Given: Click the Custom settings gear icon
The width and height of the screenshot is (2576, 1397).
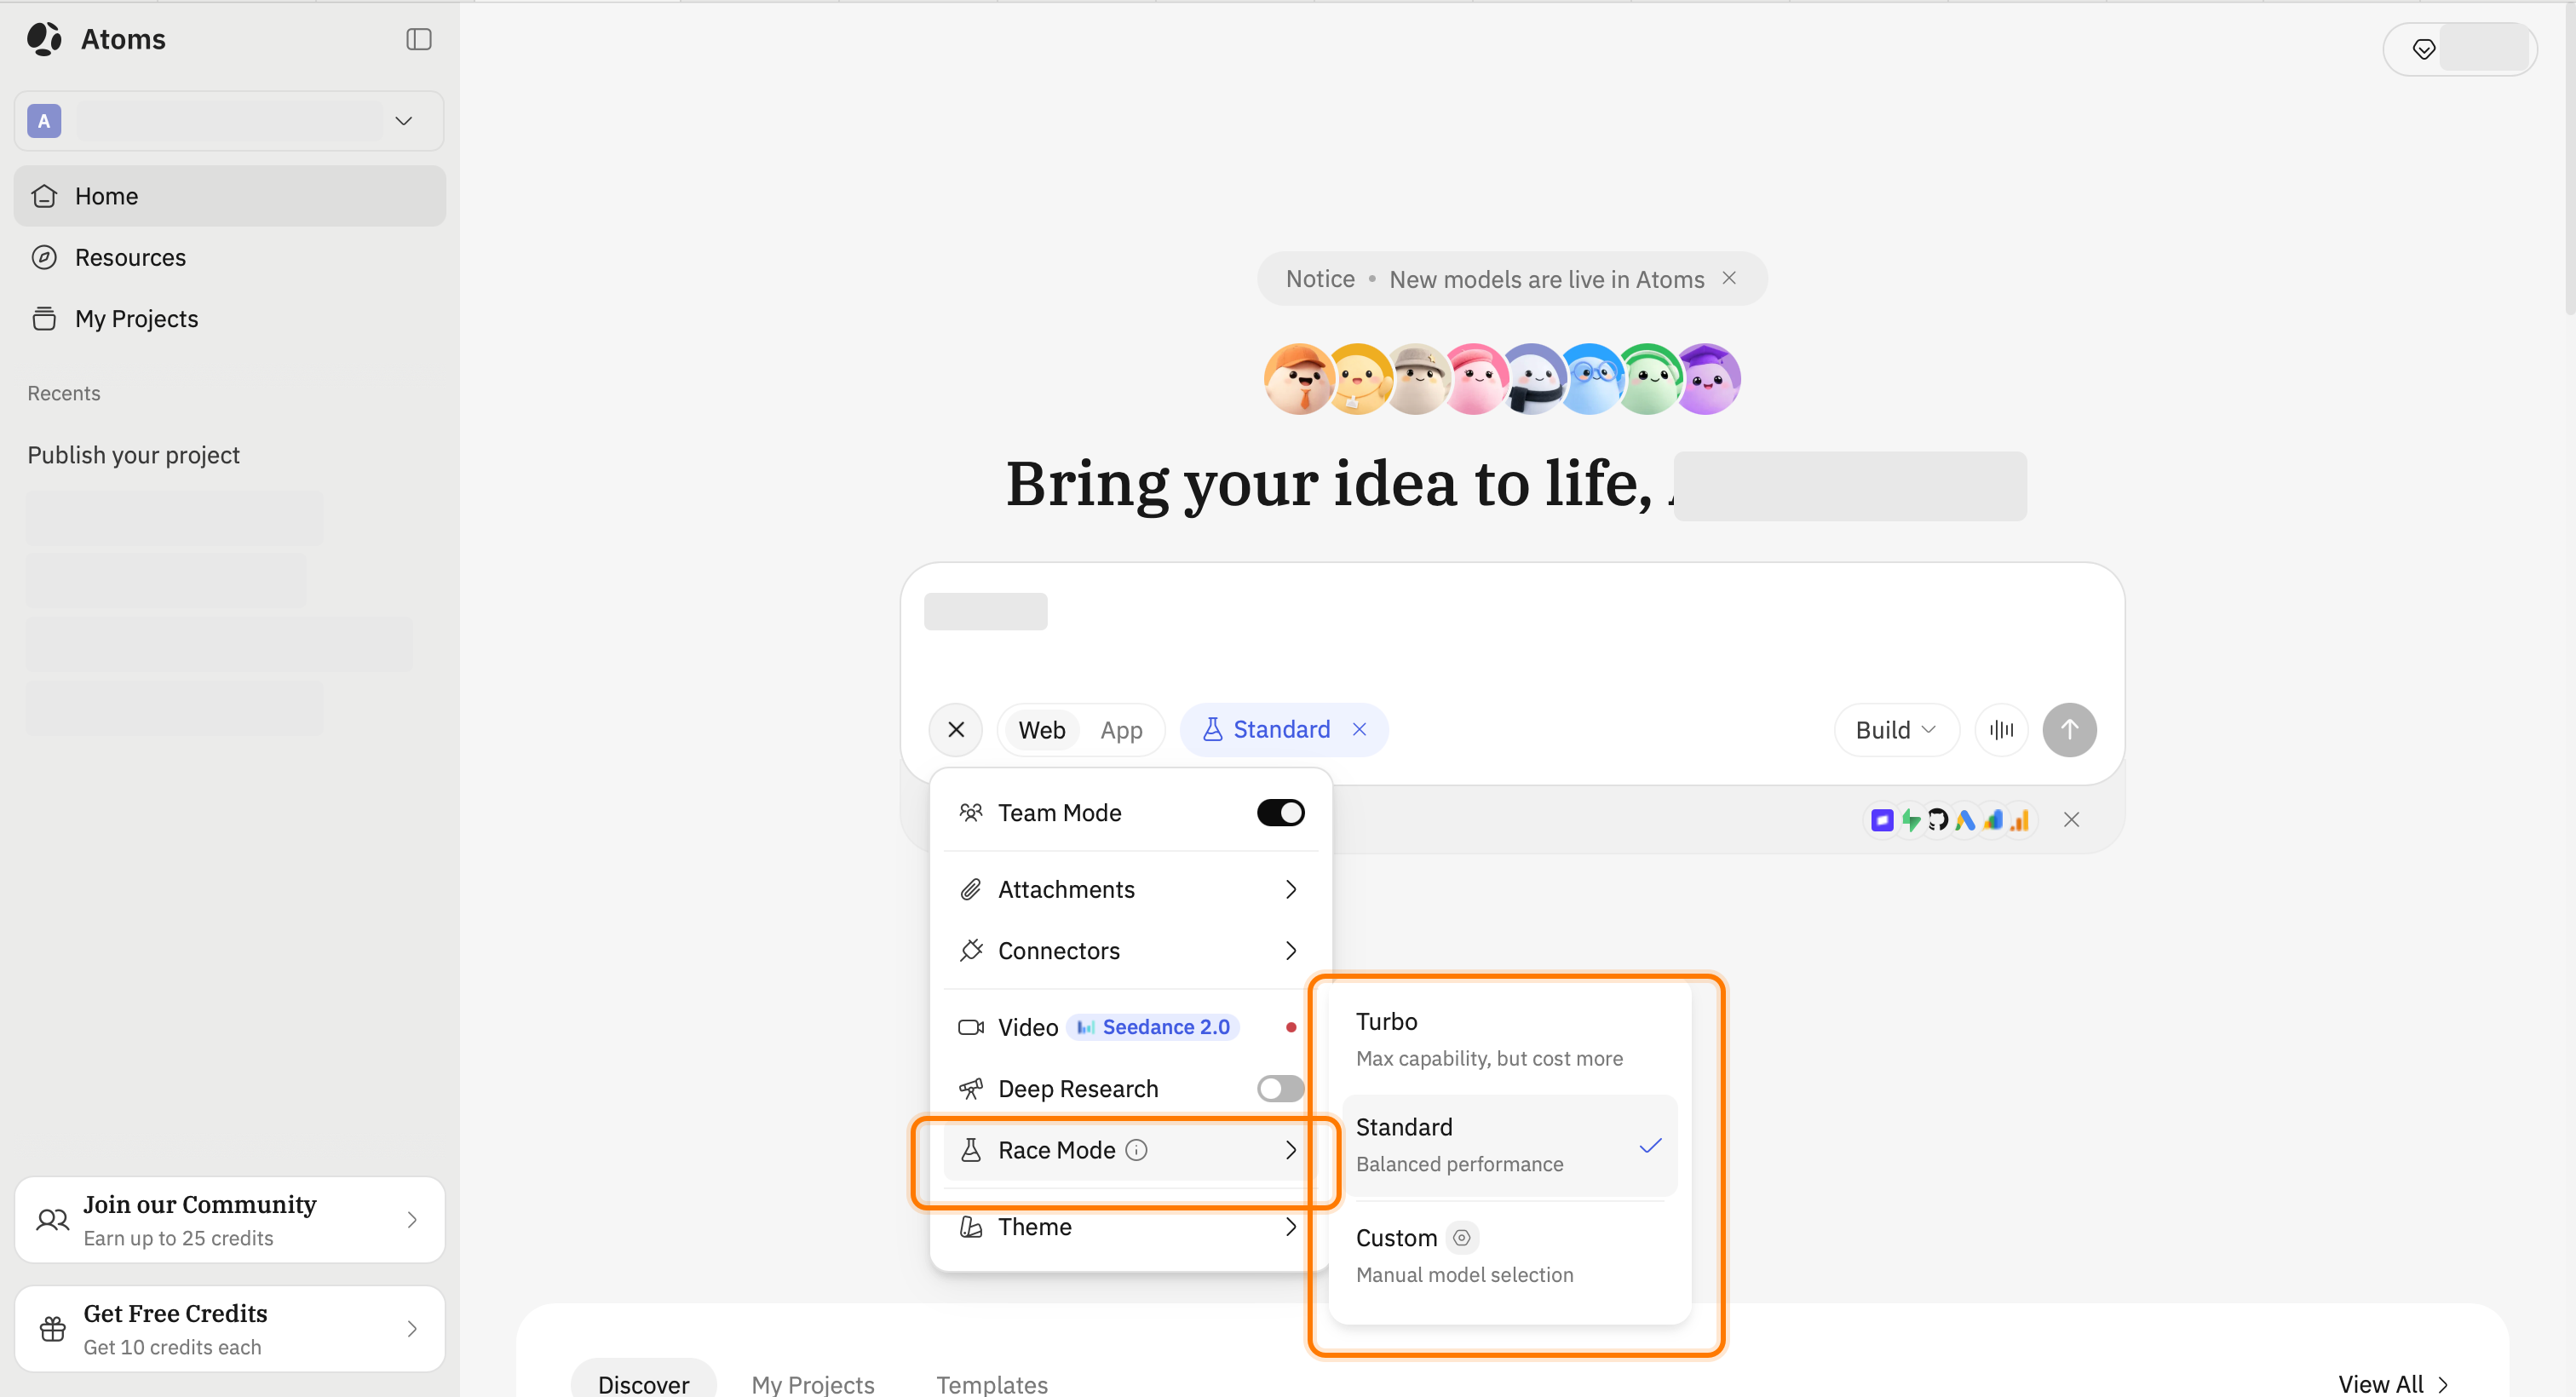Looking at the screenshot, I should click(x=1461, y=1238).
